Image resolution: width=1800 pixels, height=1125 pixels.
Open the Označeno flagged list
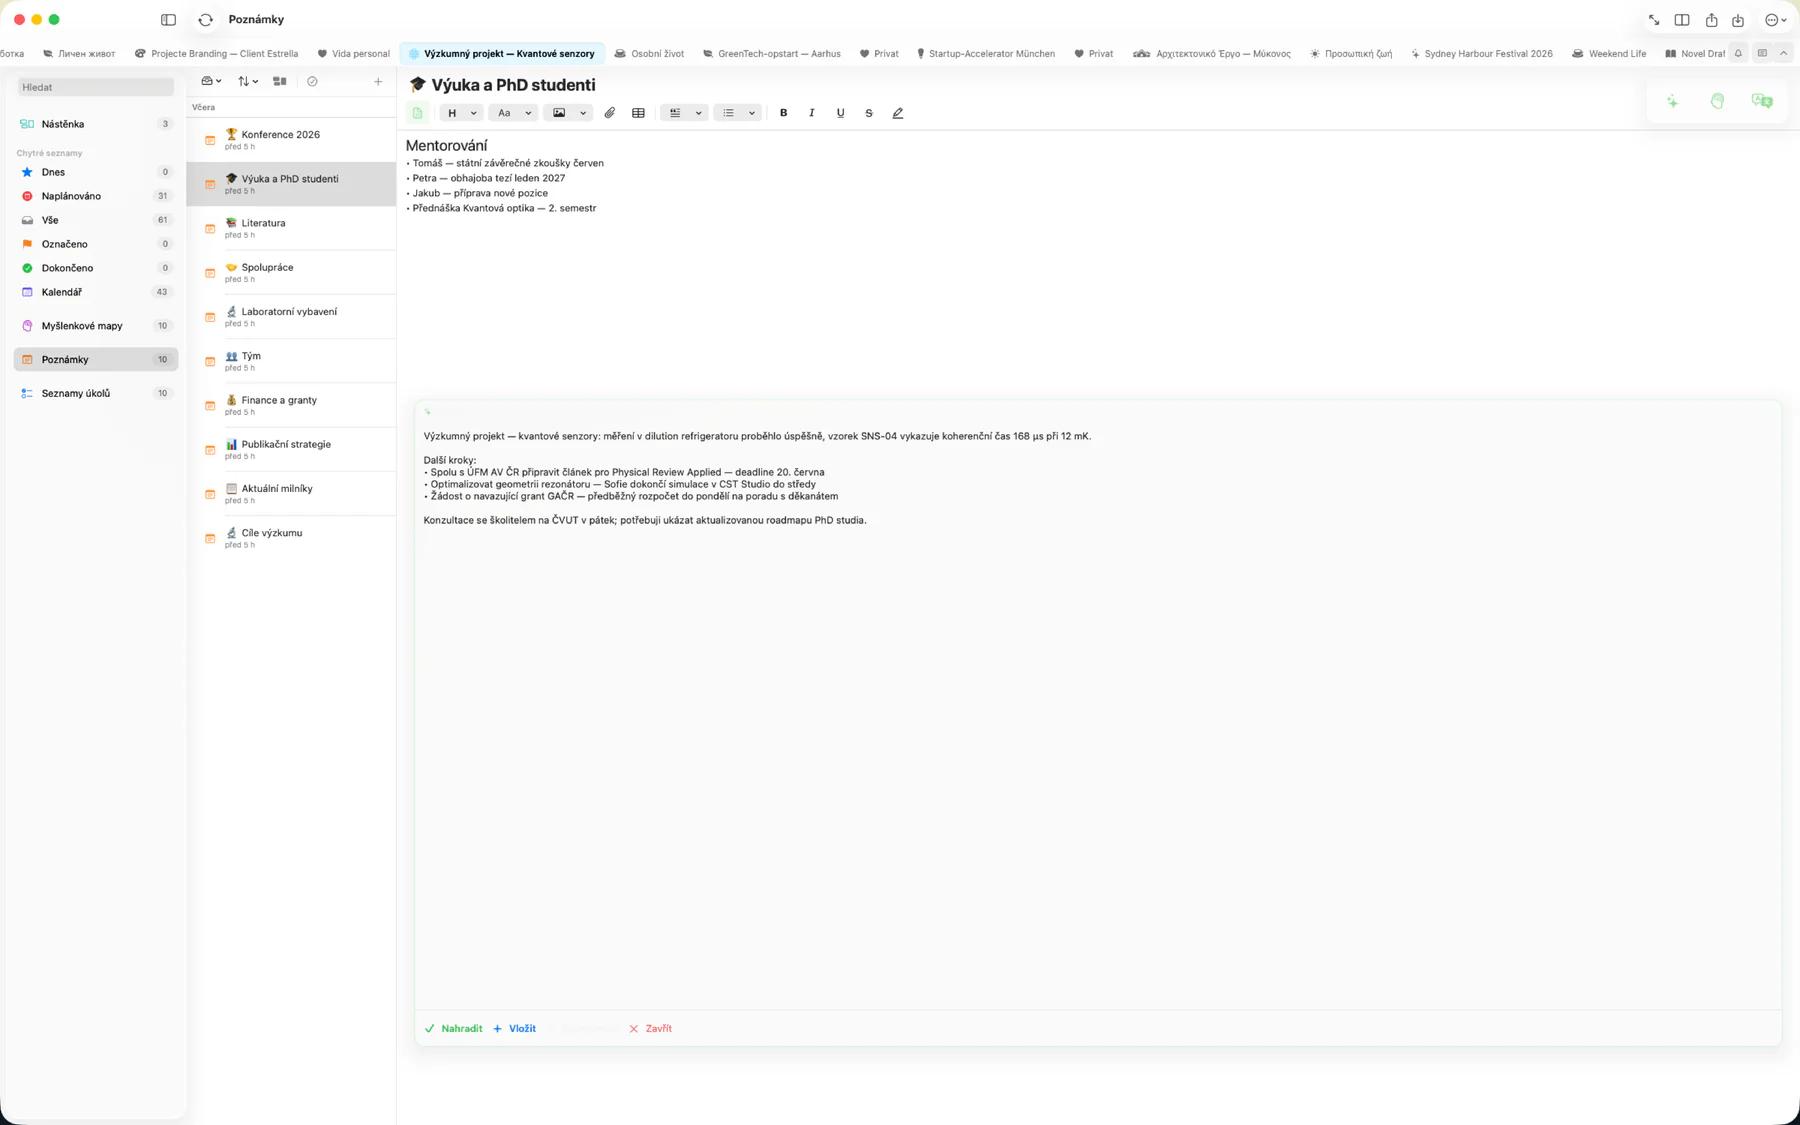pyautogui.click(x=96, y=244)
